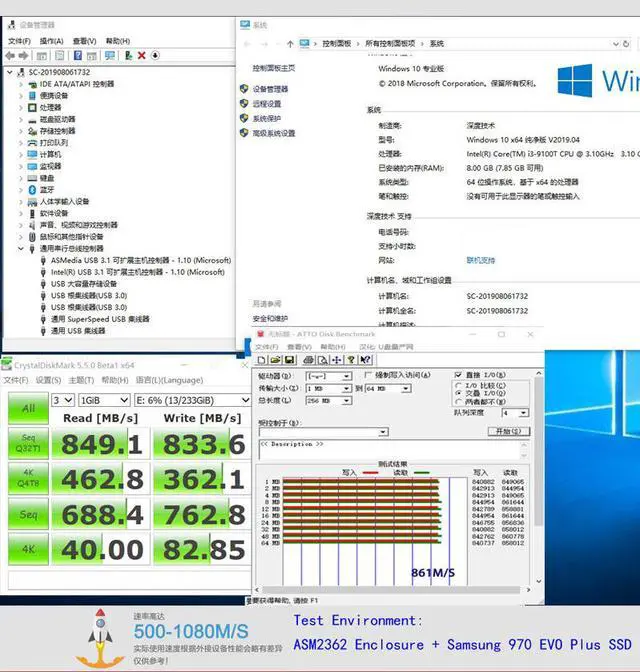The width and height of the screenshot is (640, 672).
Task: Select the I/O 比较 radio button
Action: point(458,385)
